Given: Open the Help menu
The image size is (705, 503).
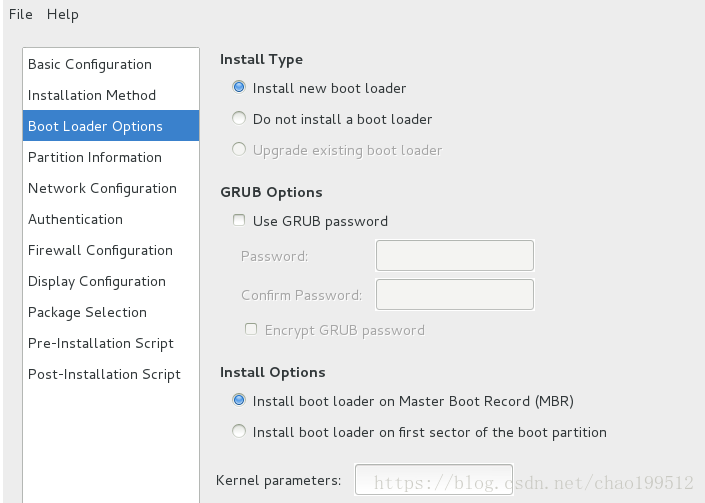Looking at the screenshot, I should tap(62, 14).
